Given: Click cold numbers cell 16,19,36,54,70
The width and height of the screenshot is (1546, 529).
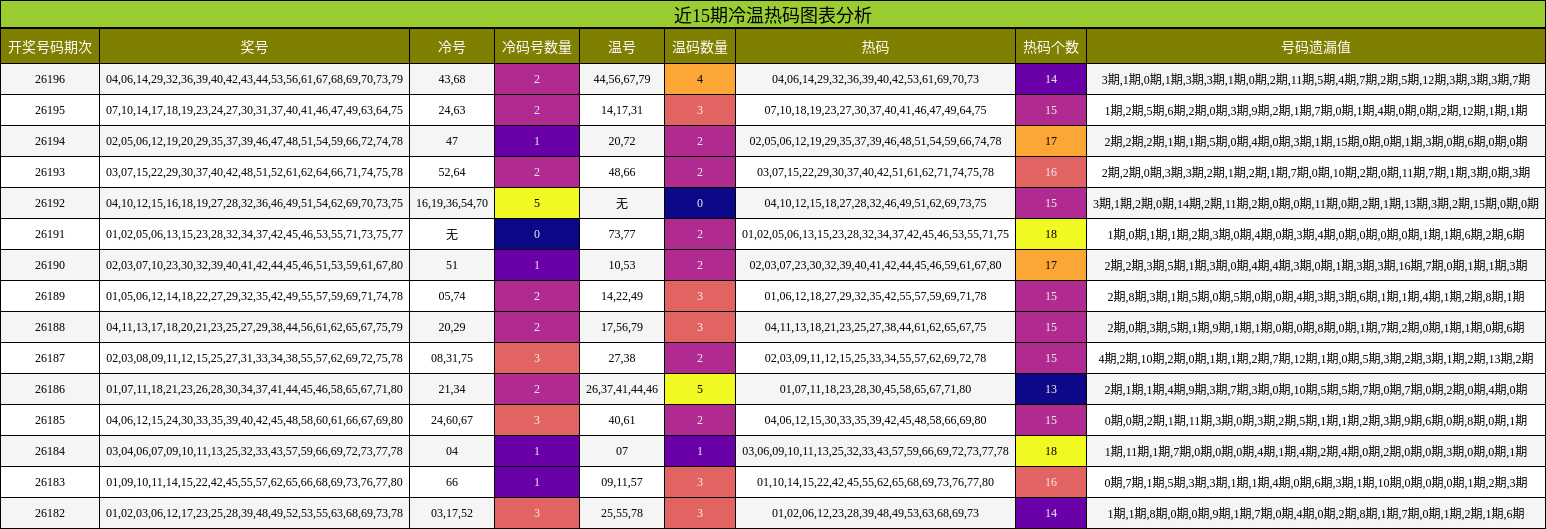Looking at the screenshot, I should pyautogui.click(x=452, y=203).
